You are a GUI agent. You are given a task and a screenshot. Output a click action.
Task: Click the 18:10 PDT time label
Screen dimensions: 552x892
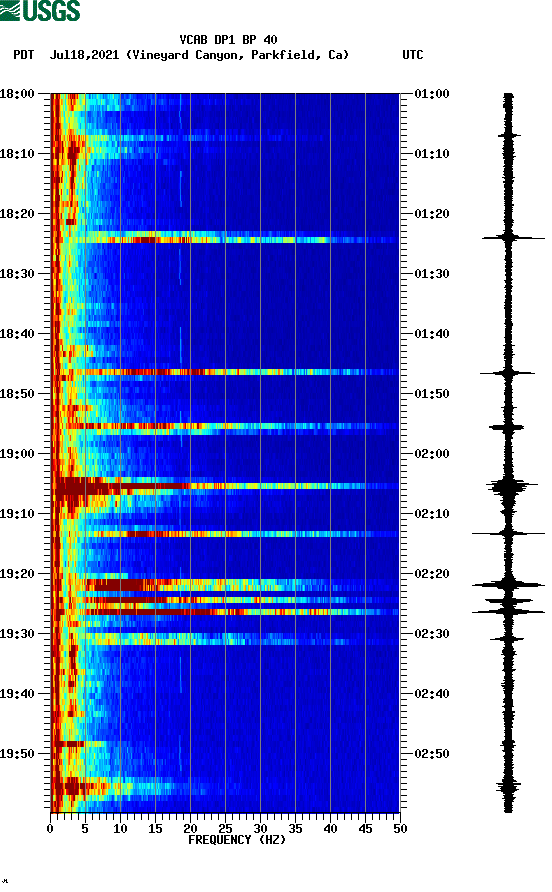point(17,154)
